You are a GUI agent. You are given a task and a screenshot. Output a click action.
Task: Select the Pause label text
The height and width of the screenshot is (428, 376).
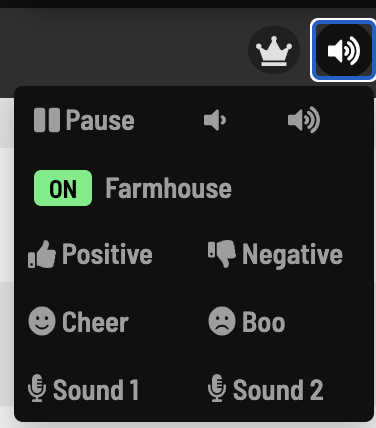pyautogui.click(x=100, y=120)
